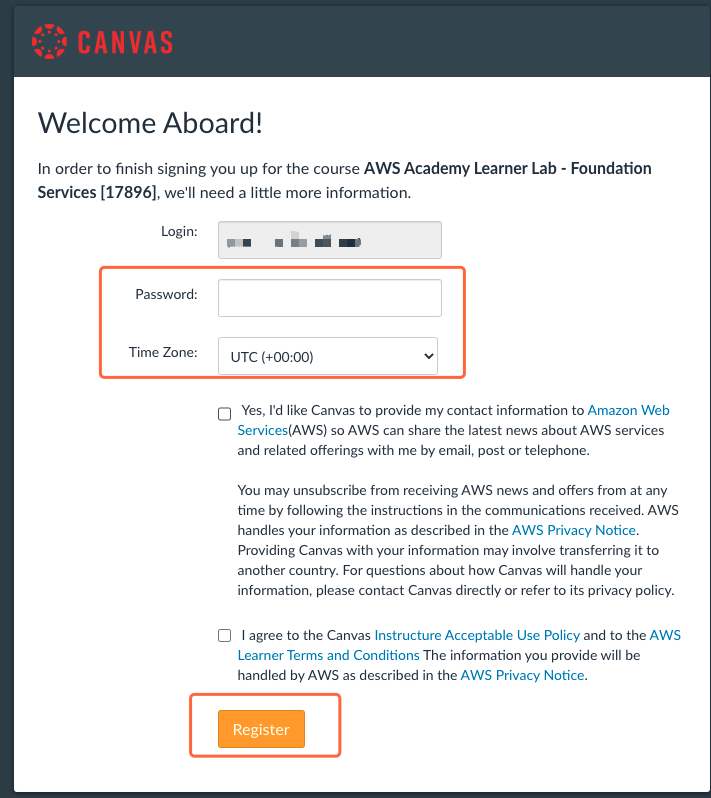Click the Login label text
This screenshot has height=798, width=711.
pyautogui.click(x=179, y=232)
